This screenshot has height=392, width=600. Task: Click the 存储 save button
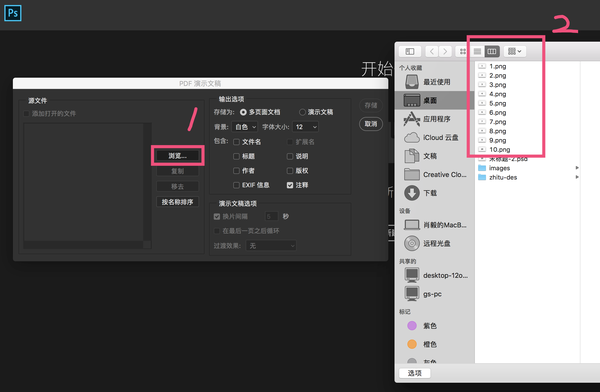click(371, 105)
